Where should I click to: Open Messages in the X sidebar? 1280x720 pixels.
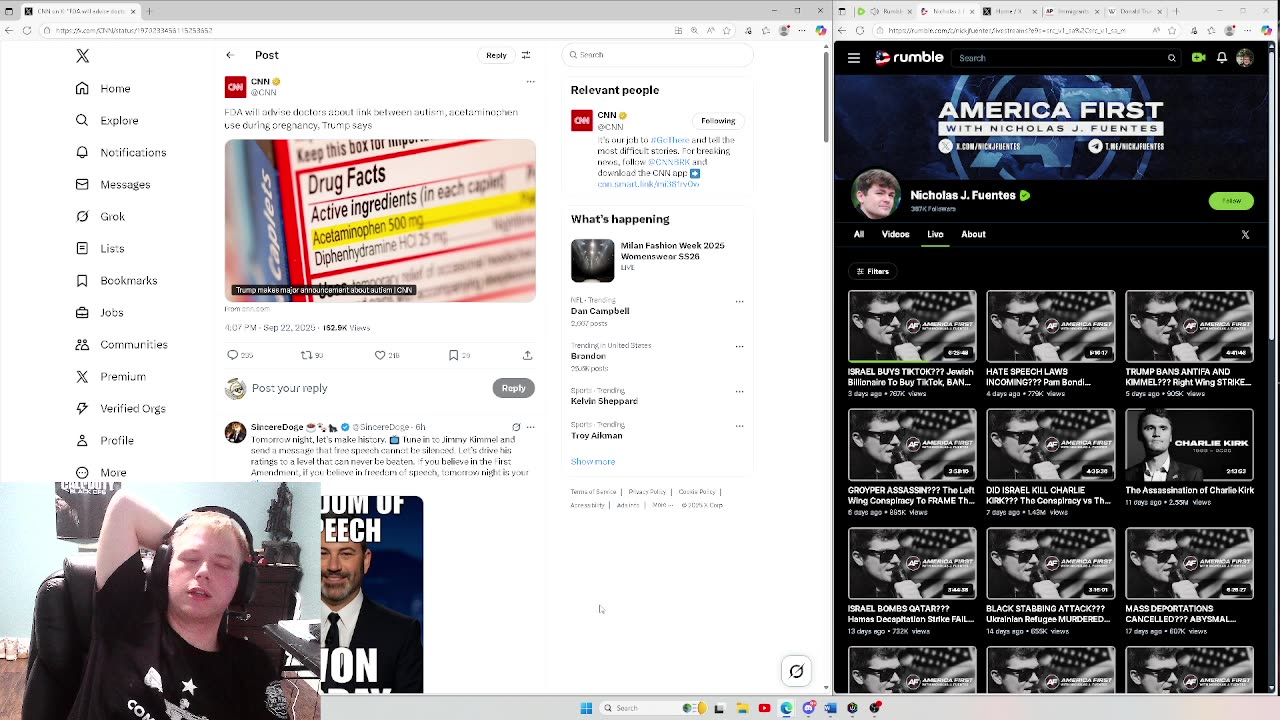[113, 184]
